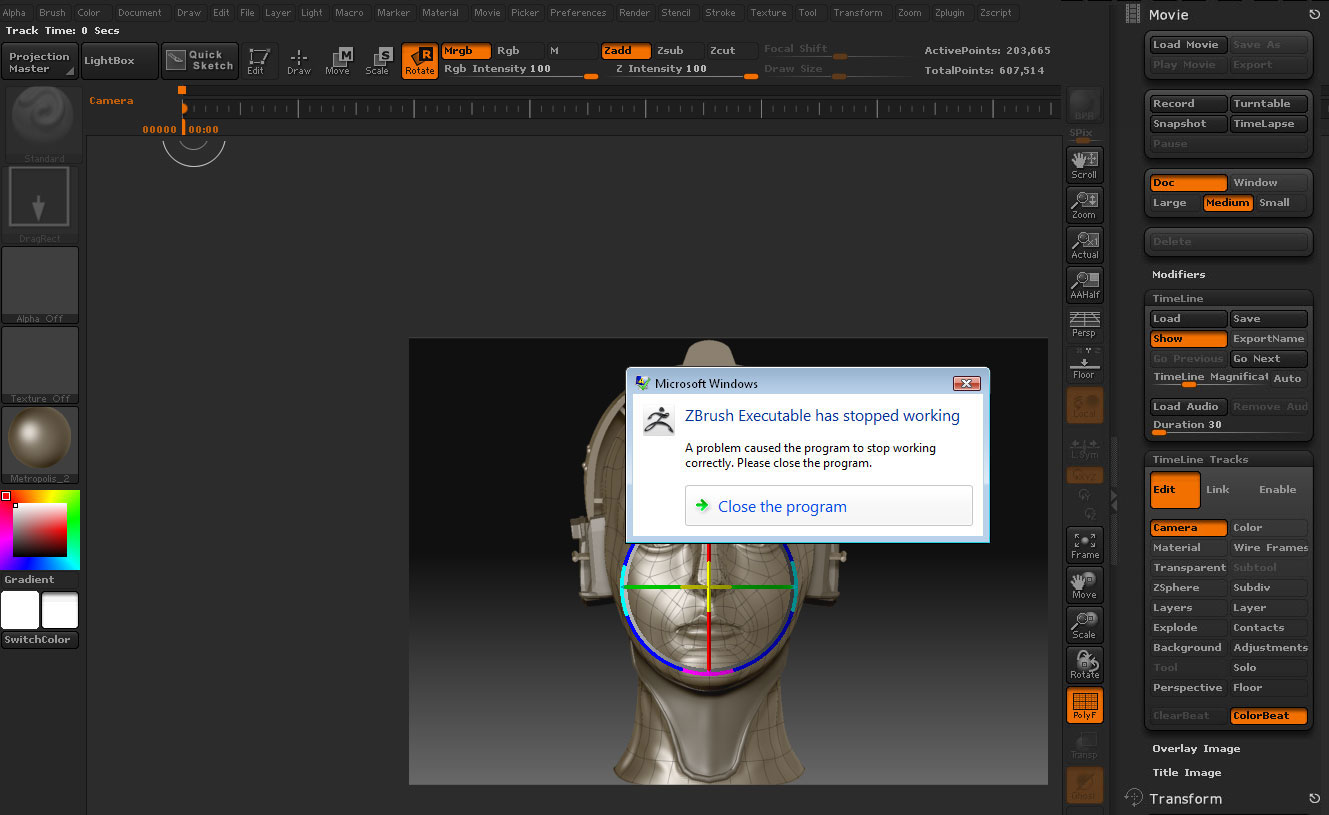This screenshot has width=1329, height=815.
Task: Open the Render menu
Action: [x=634, y=13]
